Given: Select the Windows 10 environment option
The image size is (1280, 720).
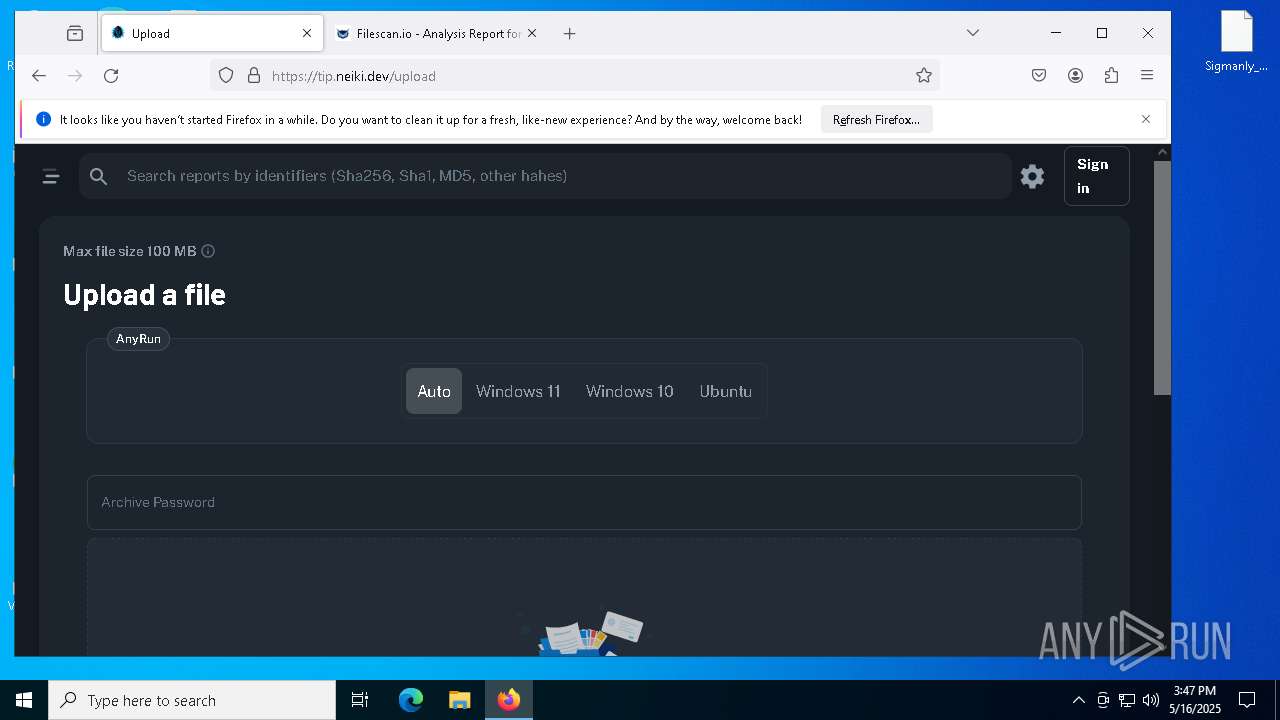Looking at the screenshot, I should tap(630, 391).
